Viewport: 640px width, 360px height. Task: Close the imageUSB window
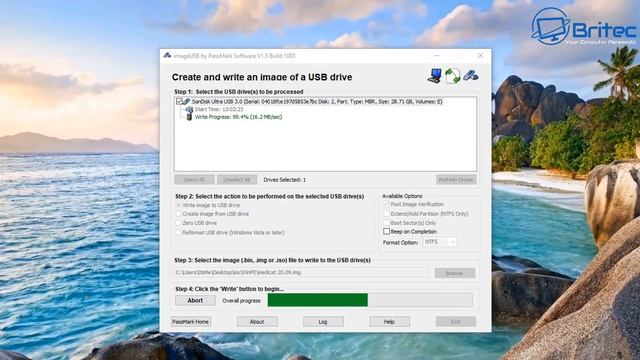[480, 56]
